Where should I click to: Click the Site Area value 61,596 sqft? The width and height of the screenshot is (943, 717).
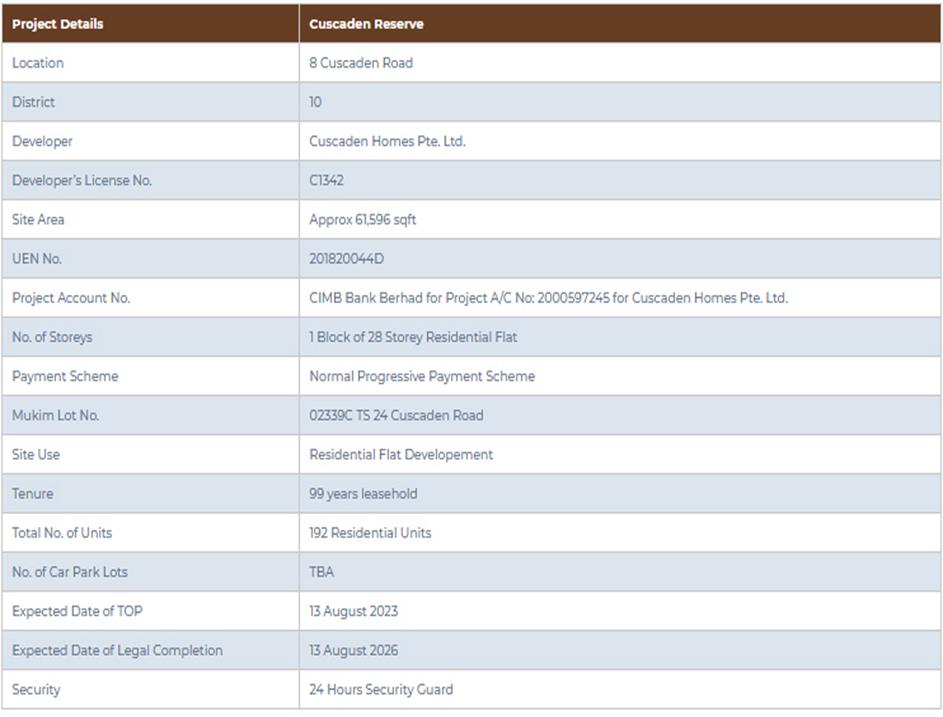(x=362, y=219)
